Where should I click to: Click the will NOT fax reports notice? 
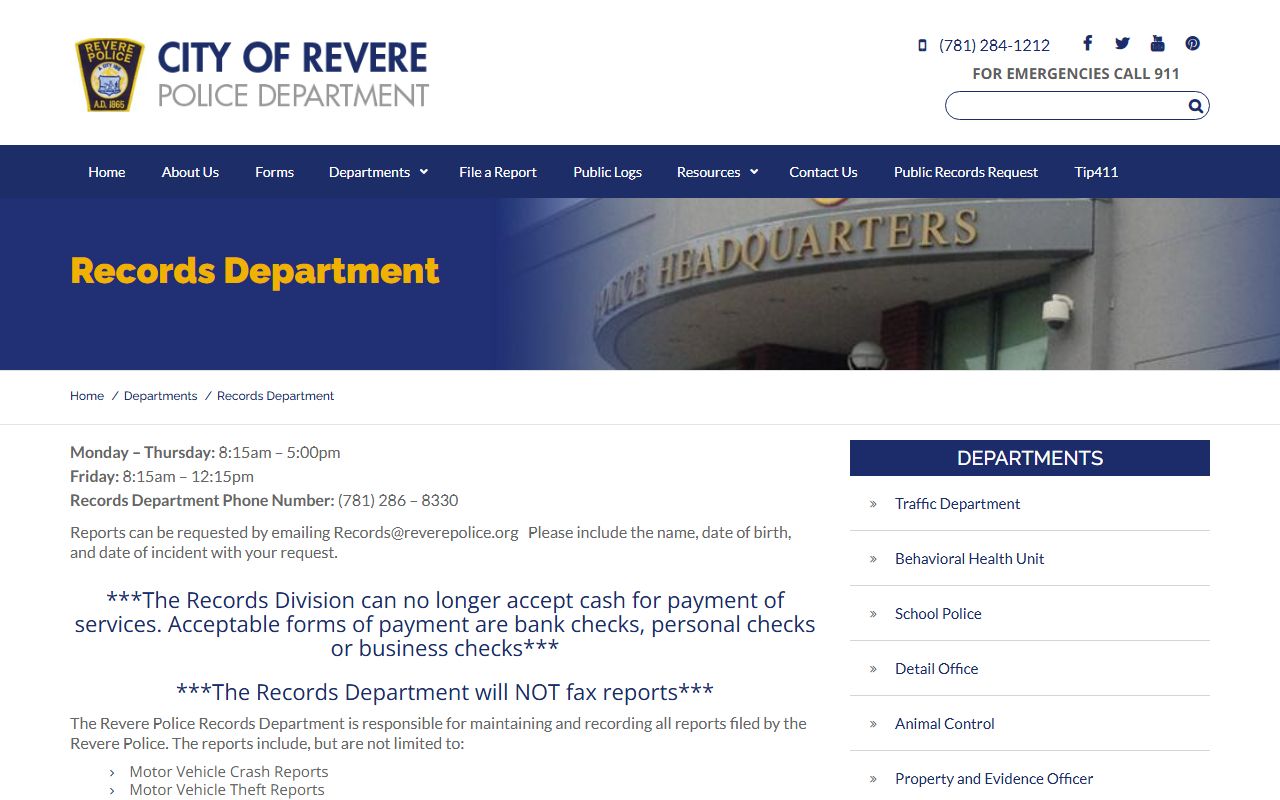point(445,692)
